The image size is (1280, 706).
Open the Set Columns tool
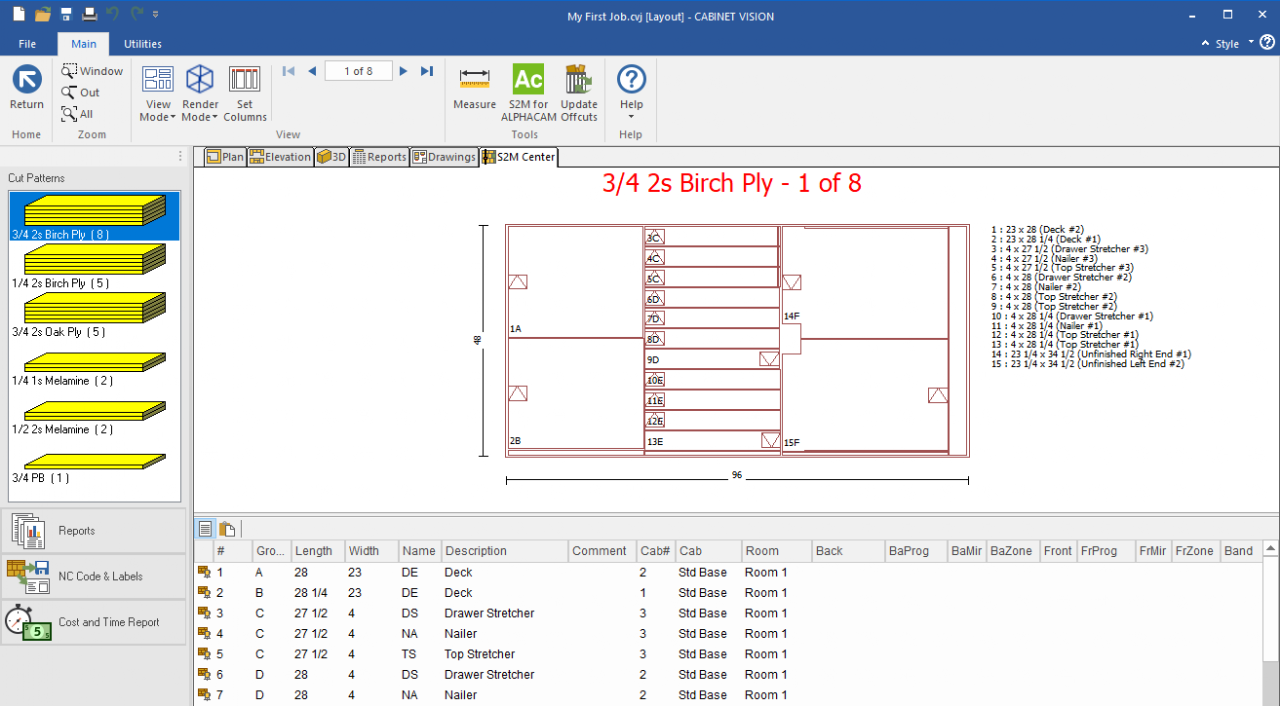(x=245, y=94)
